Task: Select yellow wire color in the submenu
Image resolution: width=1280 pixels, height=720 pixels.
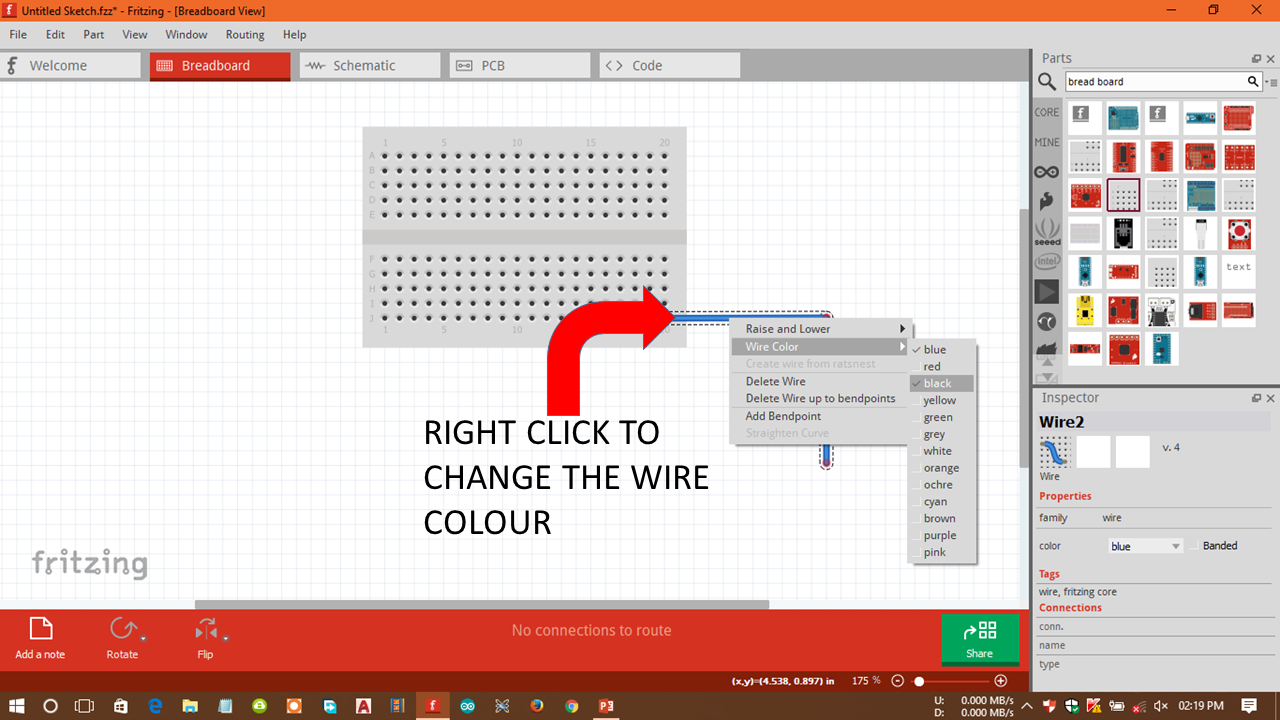Action: (x=937, y=400)
